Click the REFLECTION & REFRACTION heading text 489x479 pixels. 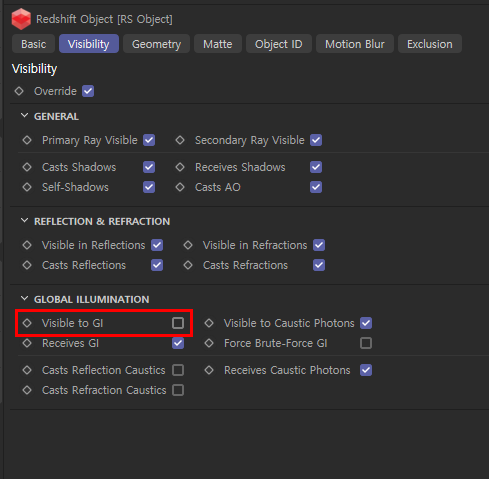tap(102, 221)
